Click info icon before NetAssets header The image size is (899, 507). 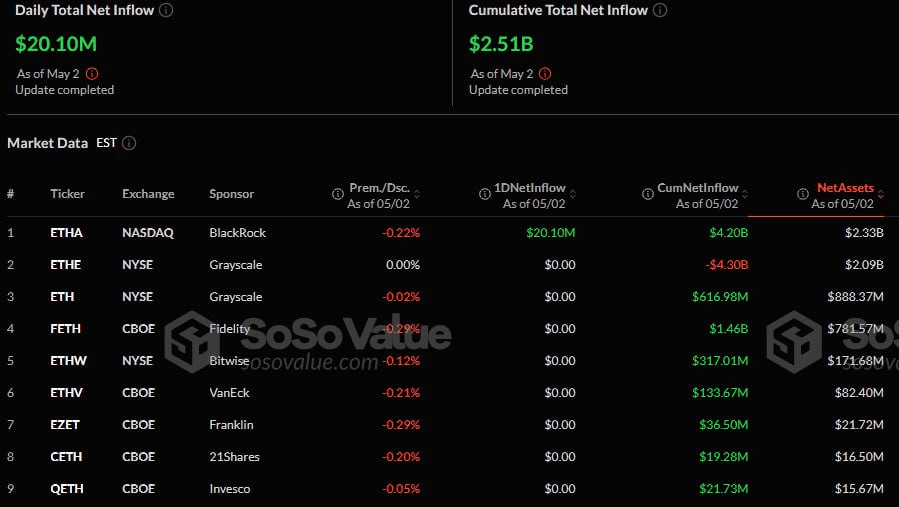pos(803,194)
